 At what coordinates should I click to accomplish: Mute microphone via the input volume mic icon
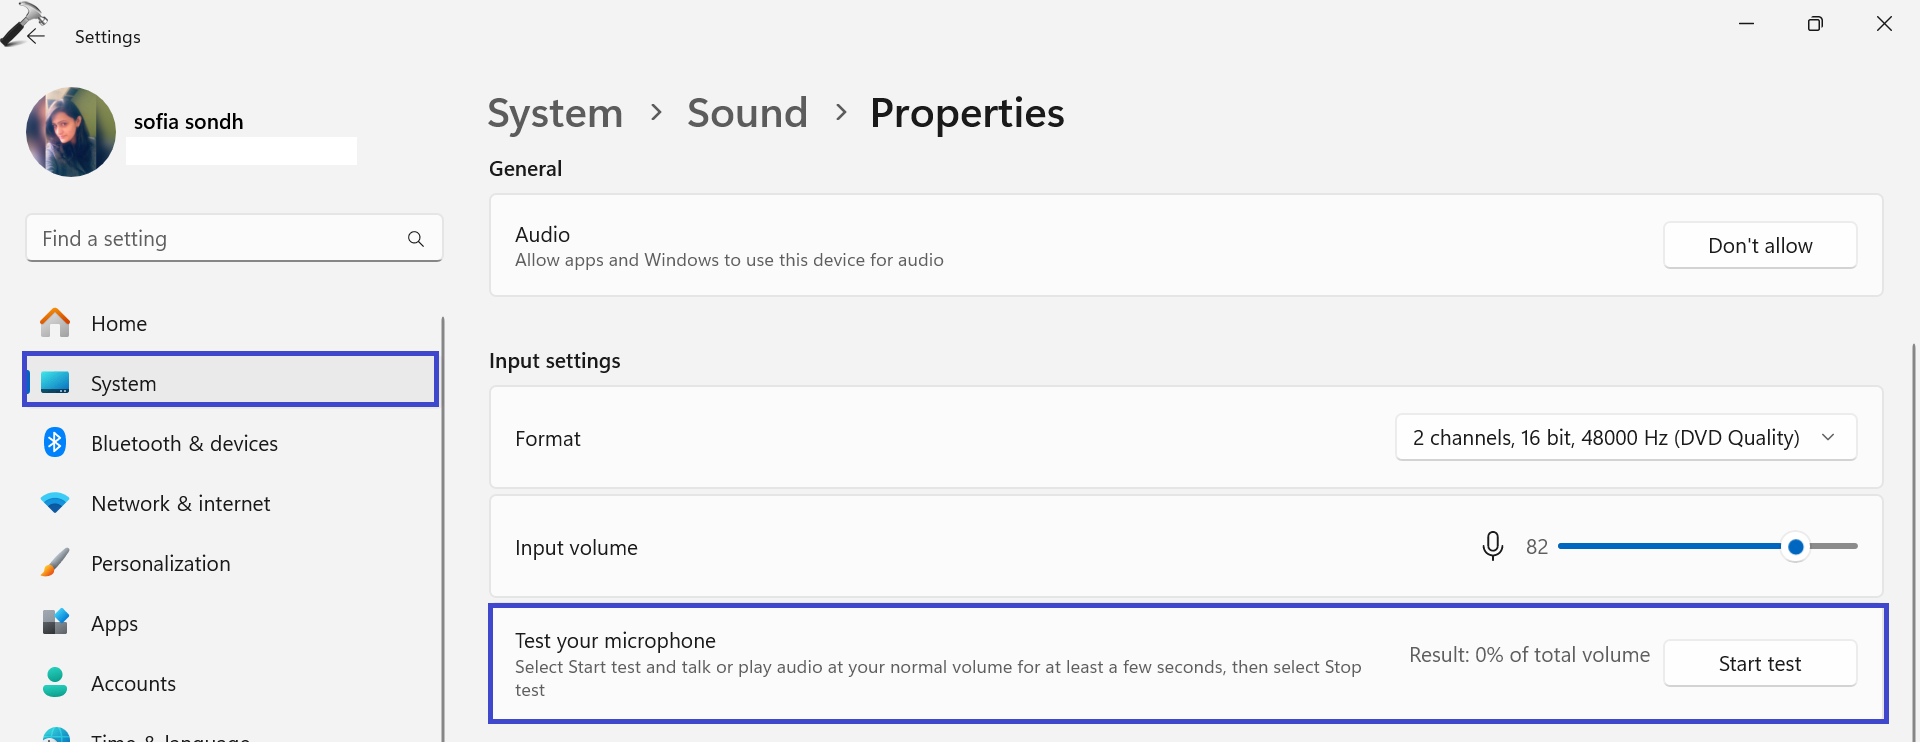click(x=1492, y=546)
